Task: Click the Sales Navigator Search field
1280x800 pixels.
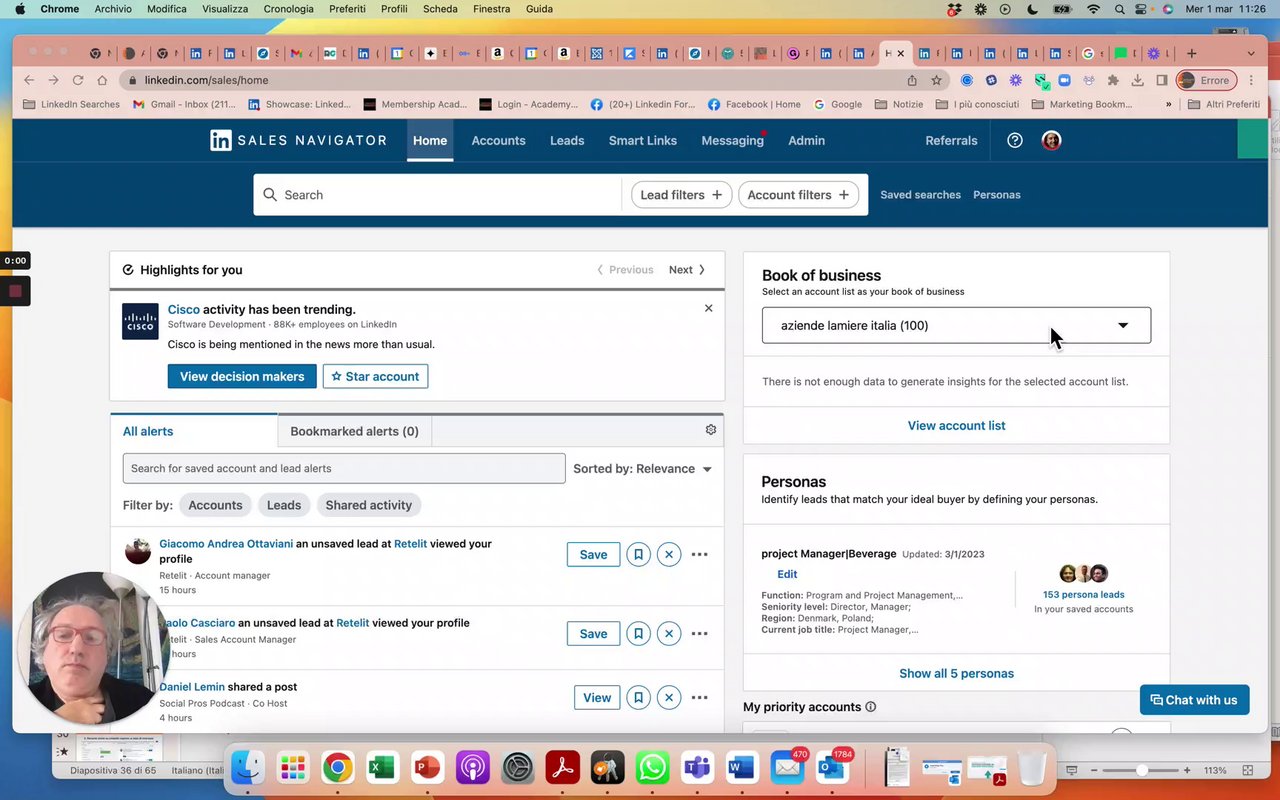Action: [438, 195]
